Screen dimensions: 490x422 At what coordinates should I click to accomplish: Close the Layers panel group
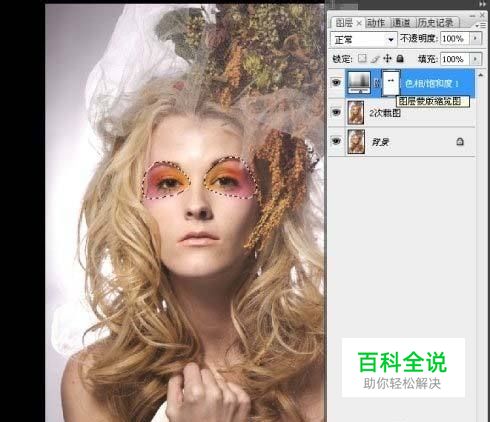coord(482,15)
